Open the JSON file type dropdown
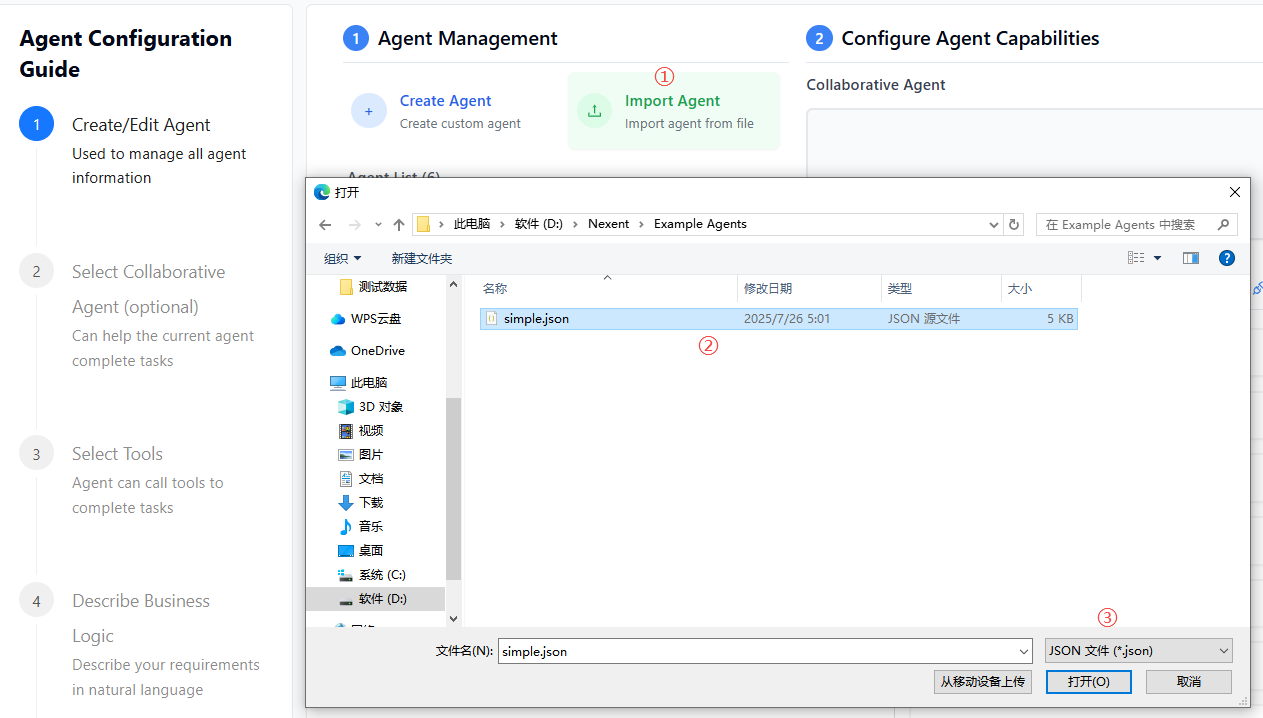 coord(1138,651)
